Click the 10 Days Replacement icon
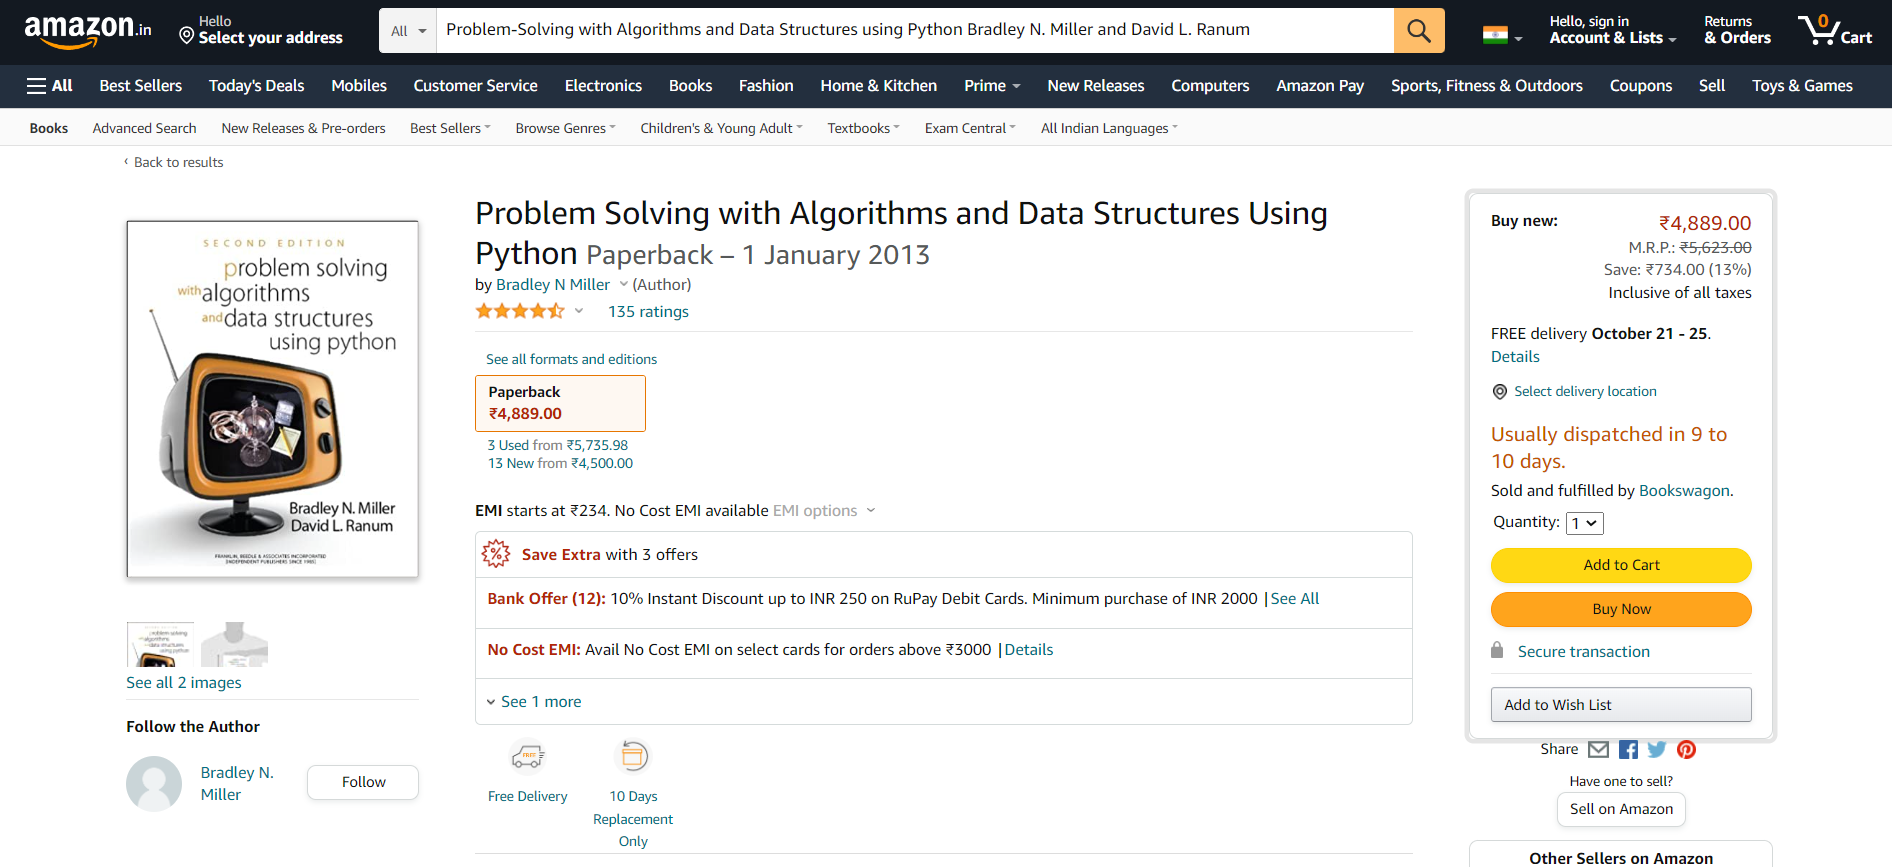The height and width of the screenshot is (867, 1892). (x=633, y=756)
